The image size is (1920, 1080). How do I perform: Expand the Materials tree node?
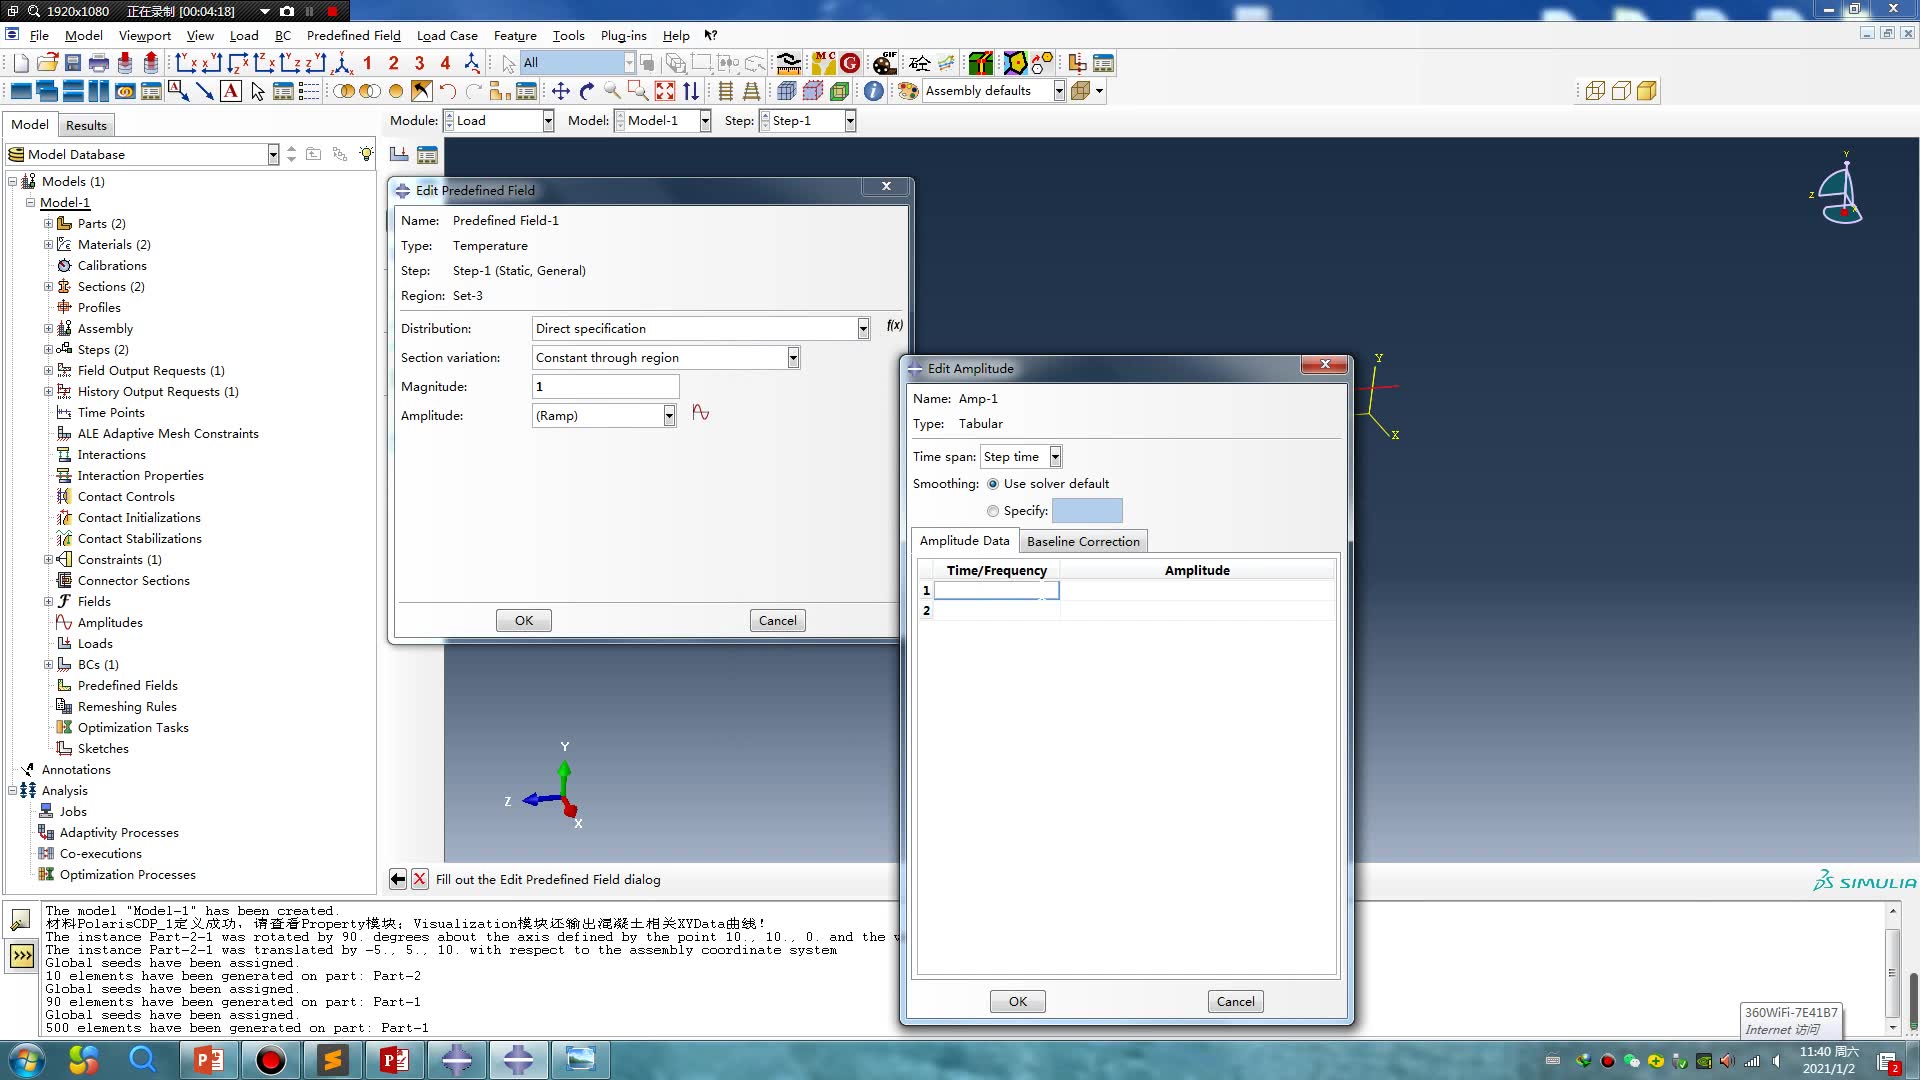click(x=48, y=244)
